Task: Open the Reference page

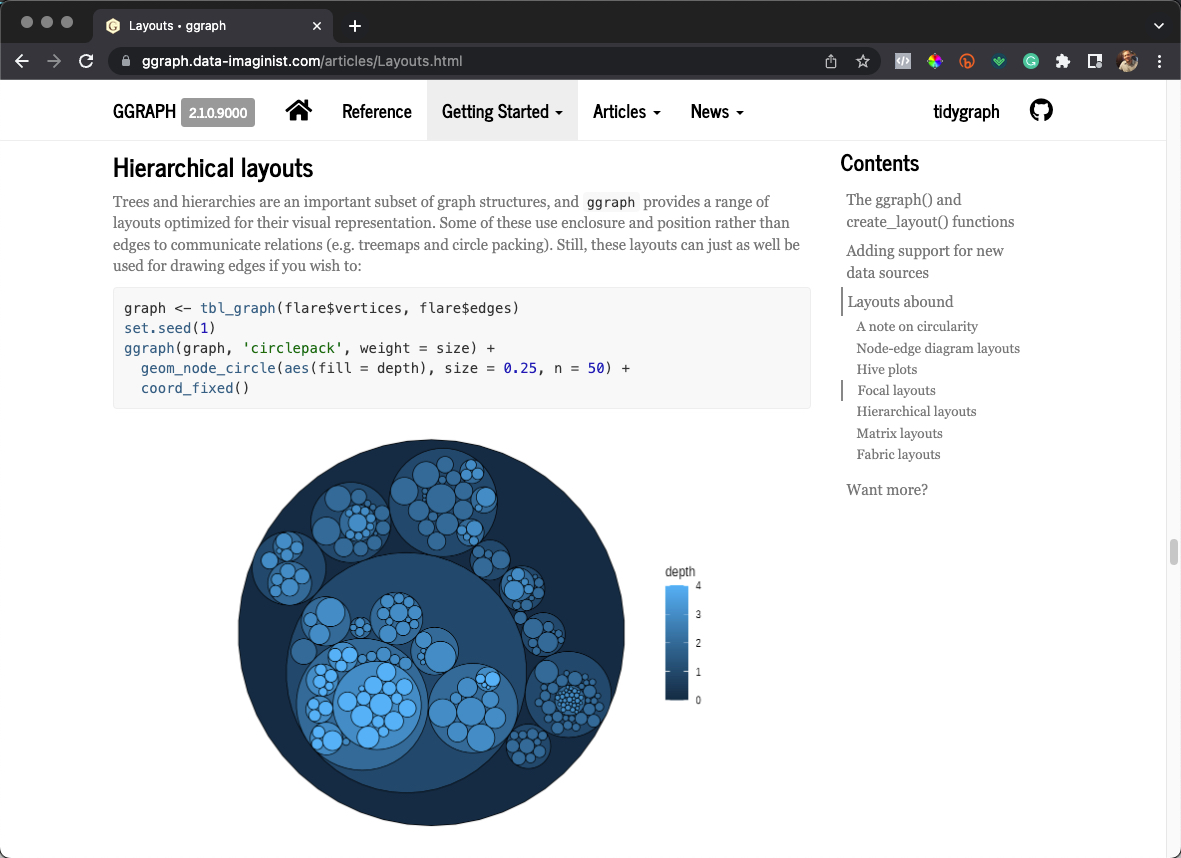Action: pyautogui.click(x=377, y=111)
